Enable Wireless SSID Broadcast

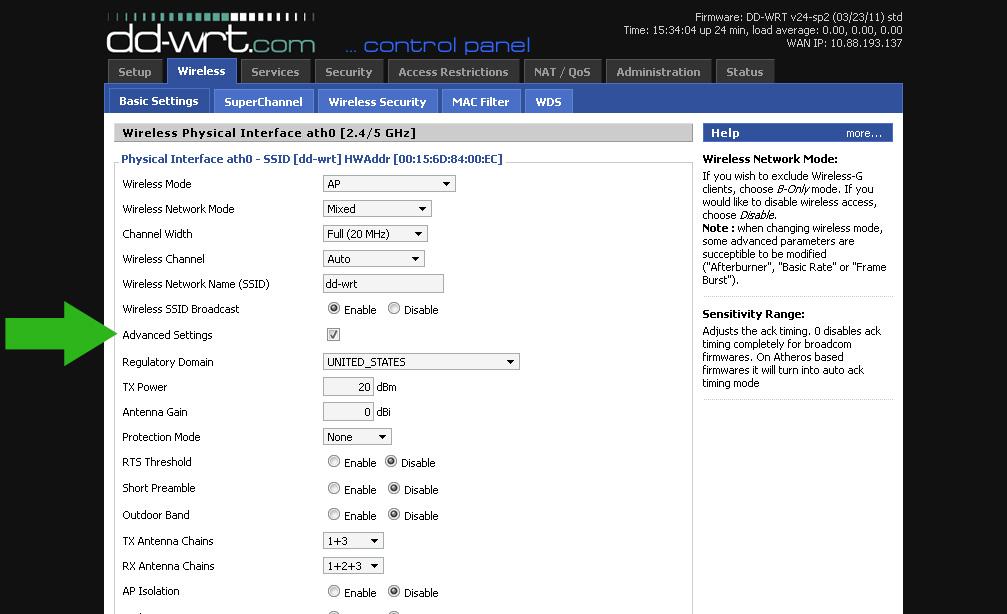click(x=334, y=308)
